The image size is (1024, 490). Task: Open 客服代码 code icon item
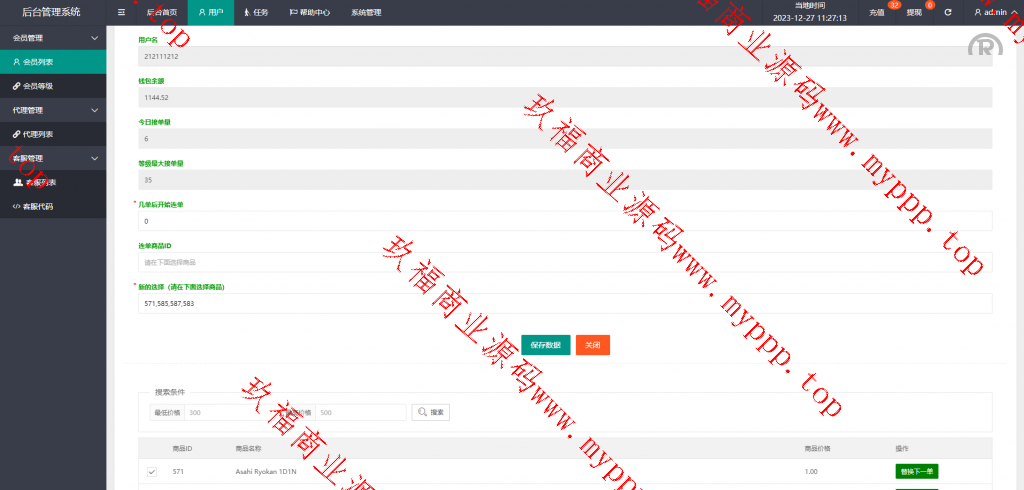38,206
